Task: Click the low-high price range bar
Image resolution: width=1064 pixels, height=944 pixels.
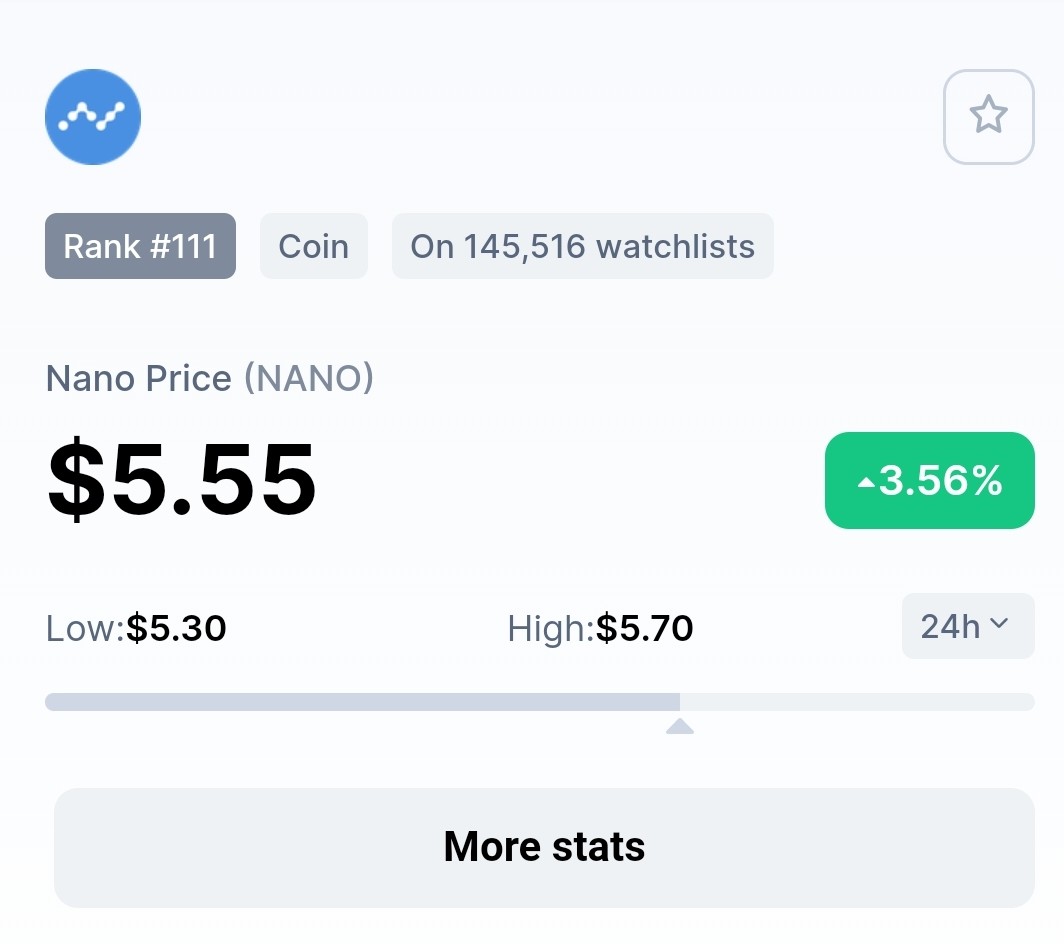Action: [539, 702]
